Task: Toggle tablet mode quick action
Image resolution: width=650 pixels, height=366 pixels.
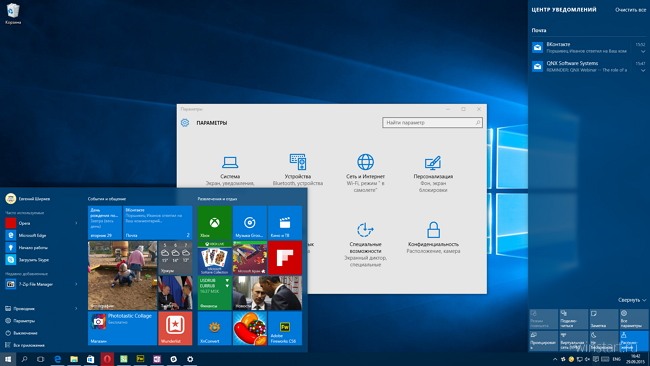Action: [543, 319]
